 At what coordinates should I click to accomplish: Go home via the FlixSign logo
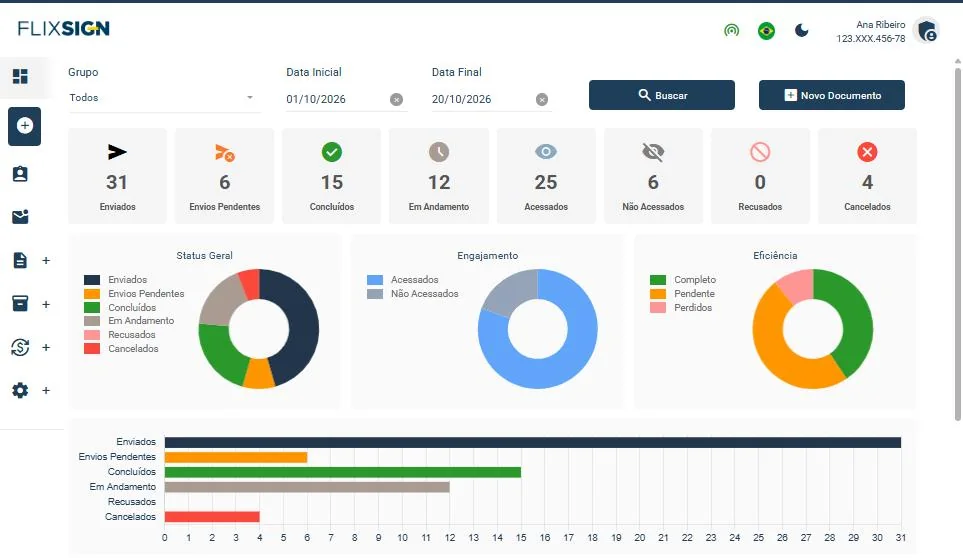point(63,28)
